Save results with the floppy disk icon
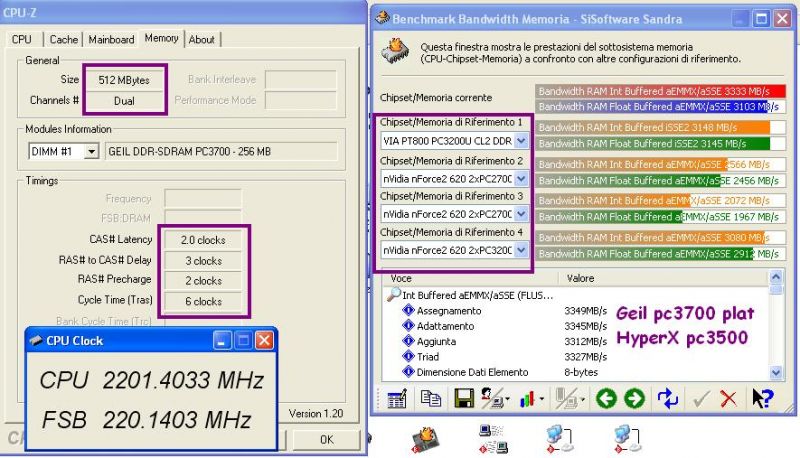Image resolution: width=800 pixels, height=458 pixels. click(x=464, y=398)
